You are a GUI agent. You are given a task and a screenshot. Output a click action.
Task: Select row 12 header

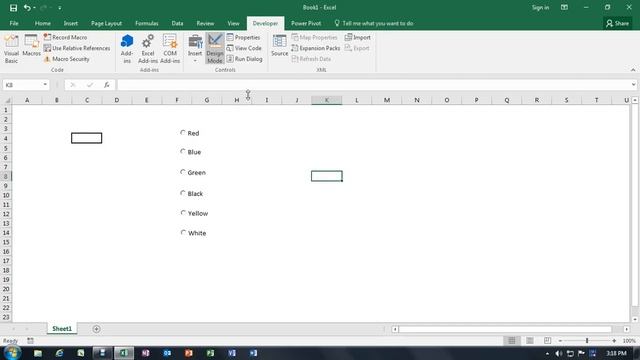[6, 214]
